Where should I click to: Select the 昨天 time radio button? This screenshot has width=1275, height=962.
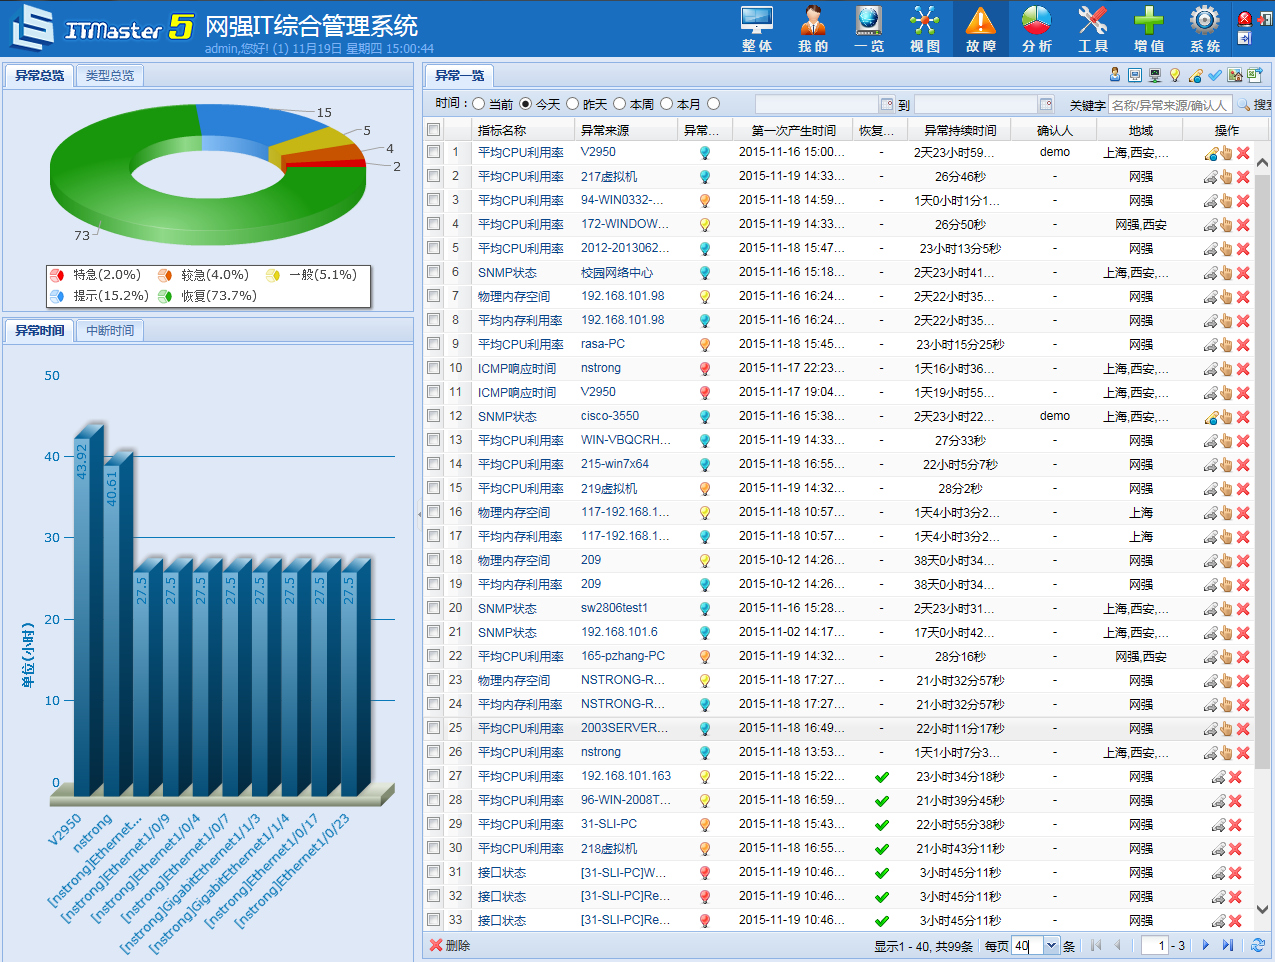[573, 104]
